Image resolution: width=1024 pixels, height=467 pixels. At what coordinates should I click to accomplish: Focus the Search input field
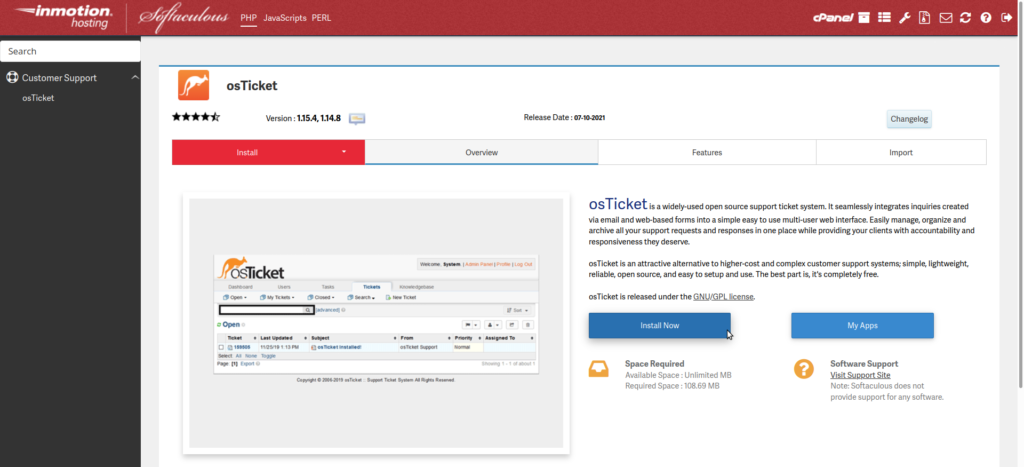pyautogui.click(x=70, y=51)
